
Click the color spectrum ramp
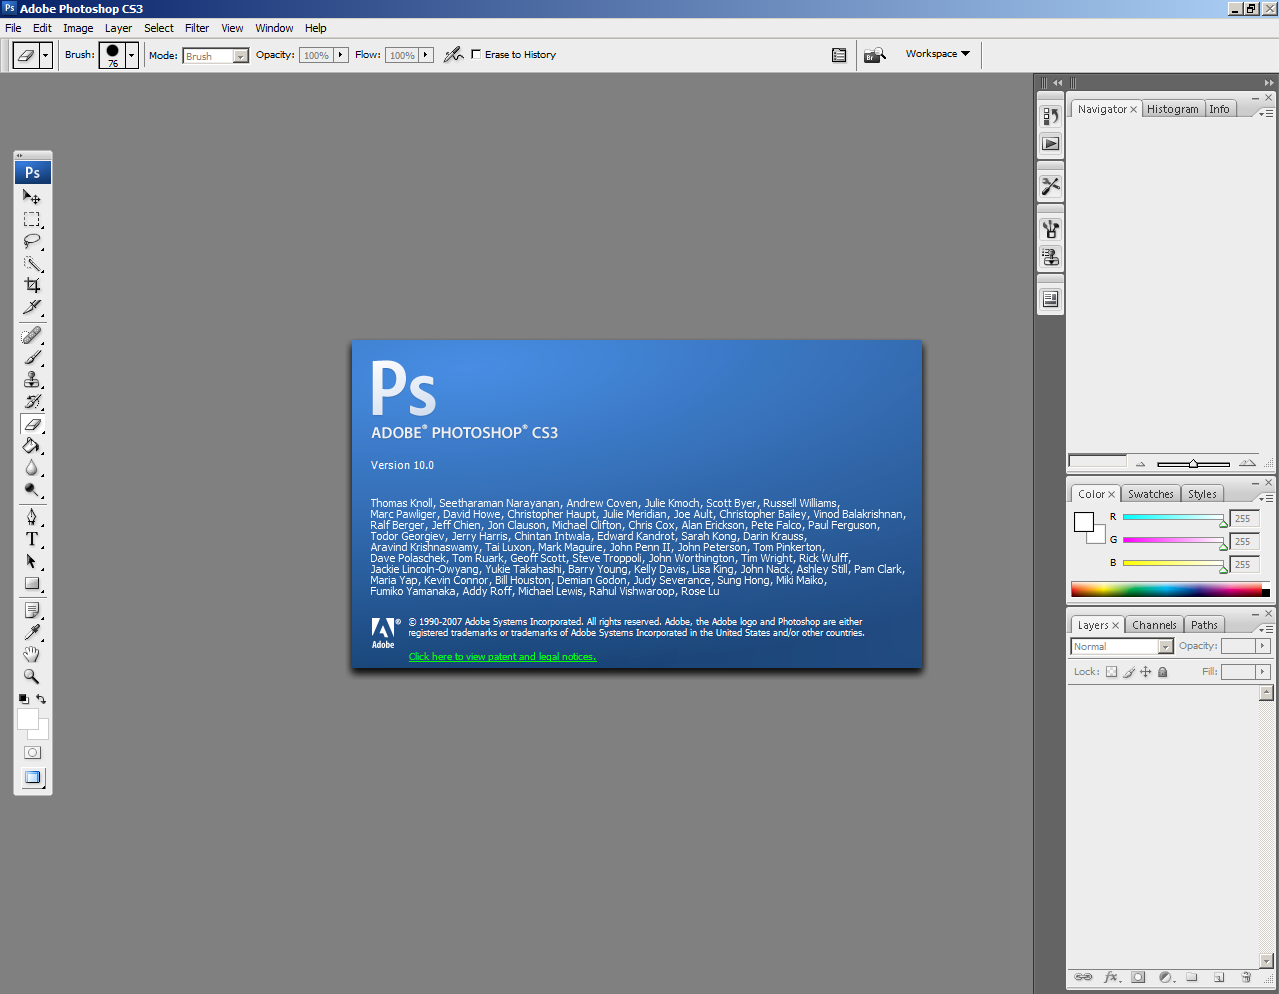[x=1170, y=590]
